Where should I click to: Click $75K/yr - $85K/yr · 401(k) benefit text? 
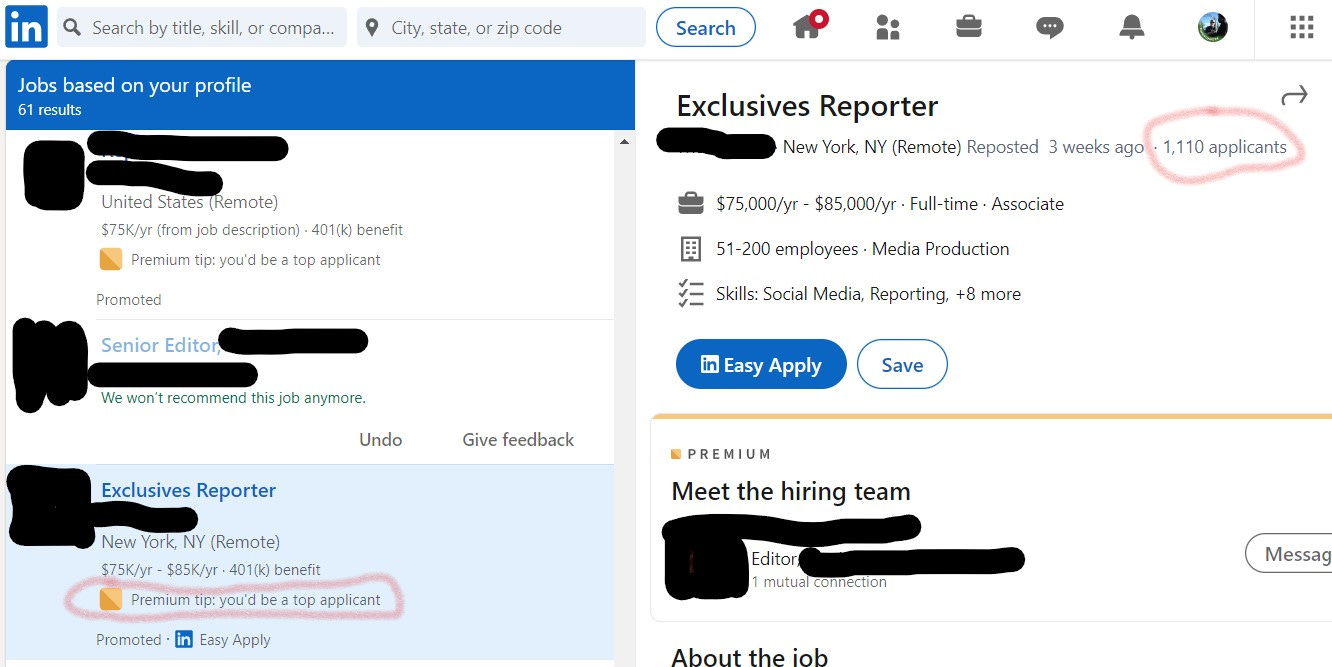[211, 570]
